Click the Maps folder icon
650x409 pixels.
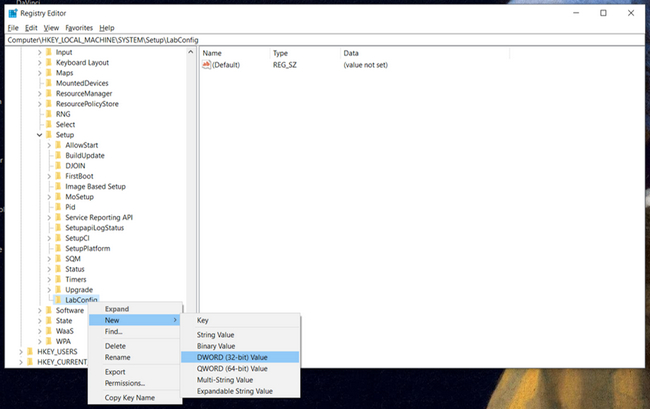click(x=49, y=73)
